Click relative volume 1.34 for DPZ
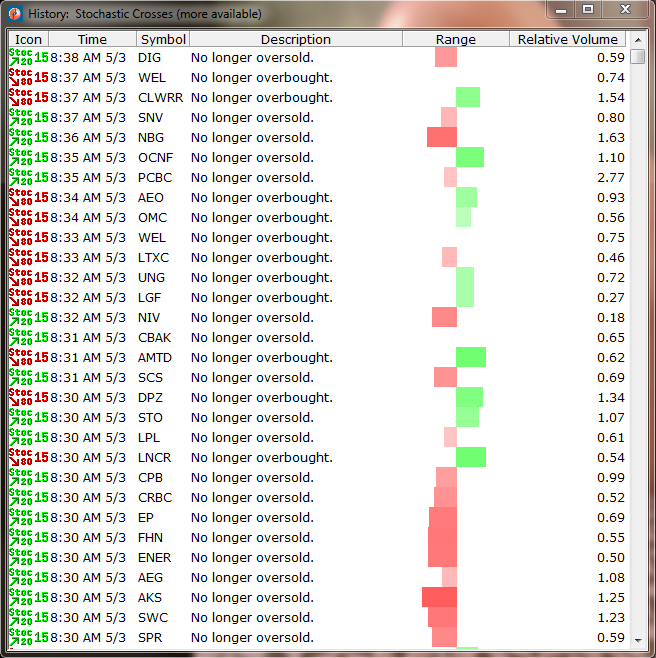The height and width of the screenshot is (658, 656). 611,397
